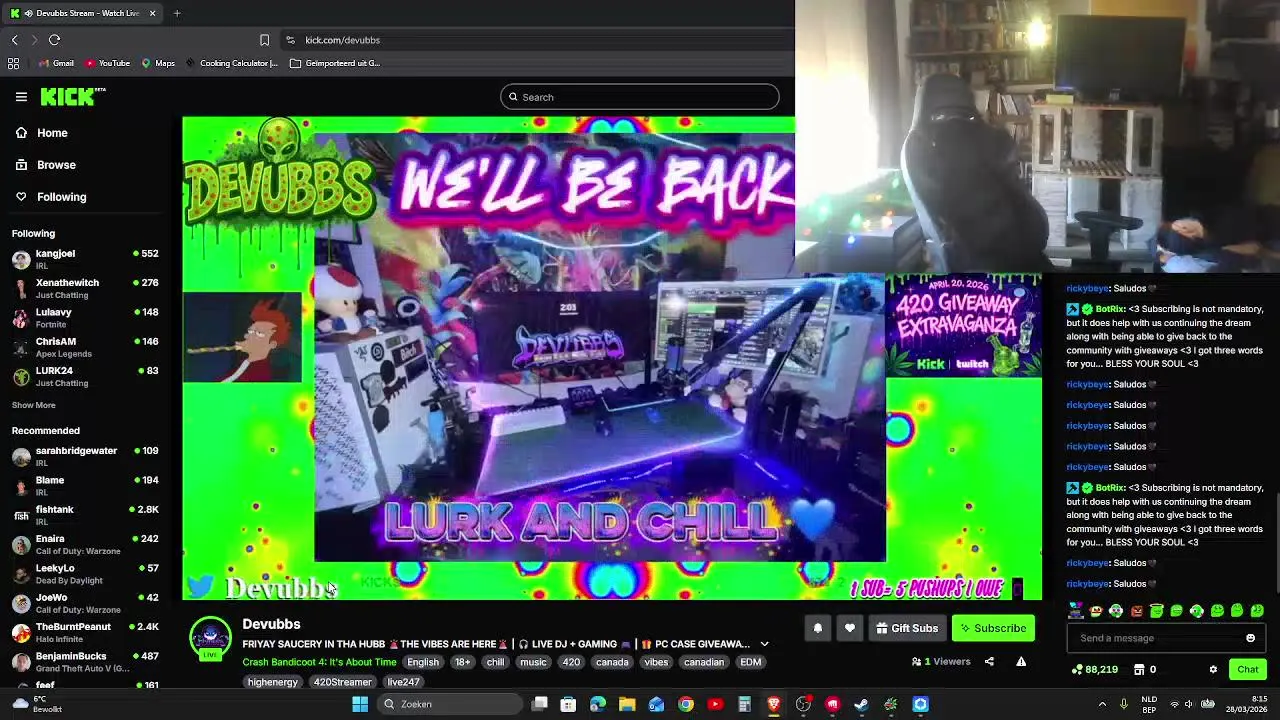Follow the channel with the heart button
Image resolution: width=1280 pixels, height=720 pixels.
click(x=849, y=628)
